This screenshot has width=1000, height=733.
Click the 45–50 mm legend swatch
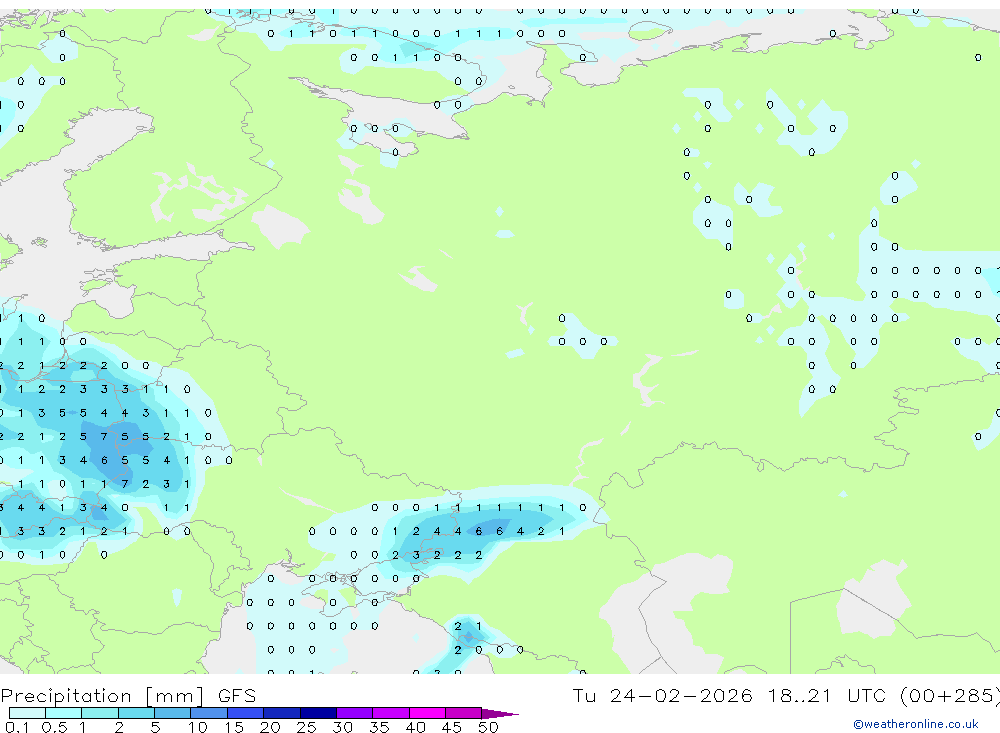click(464, 713)
